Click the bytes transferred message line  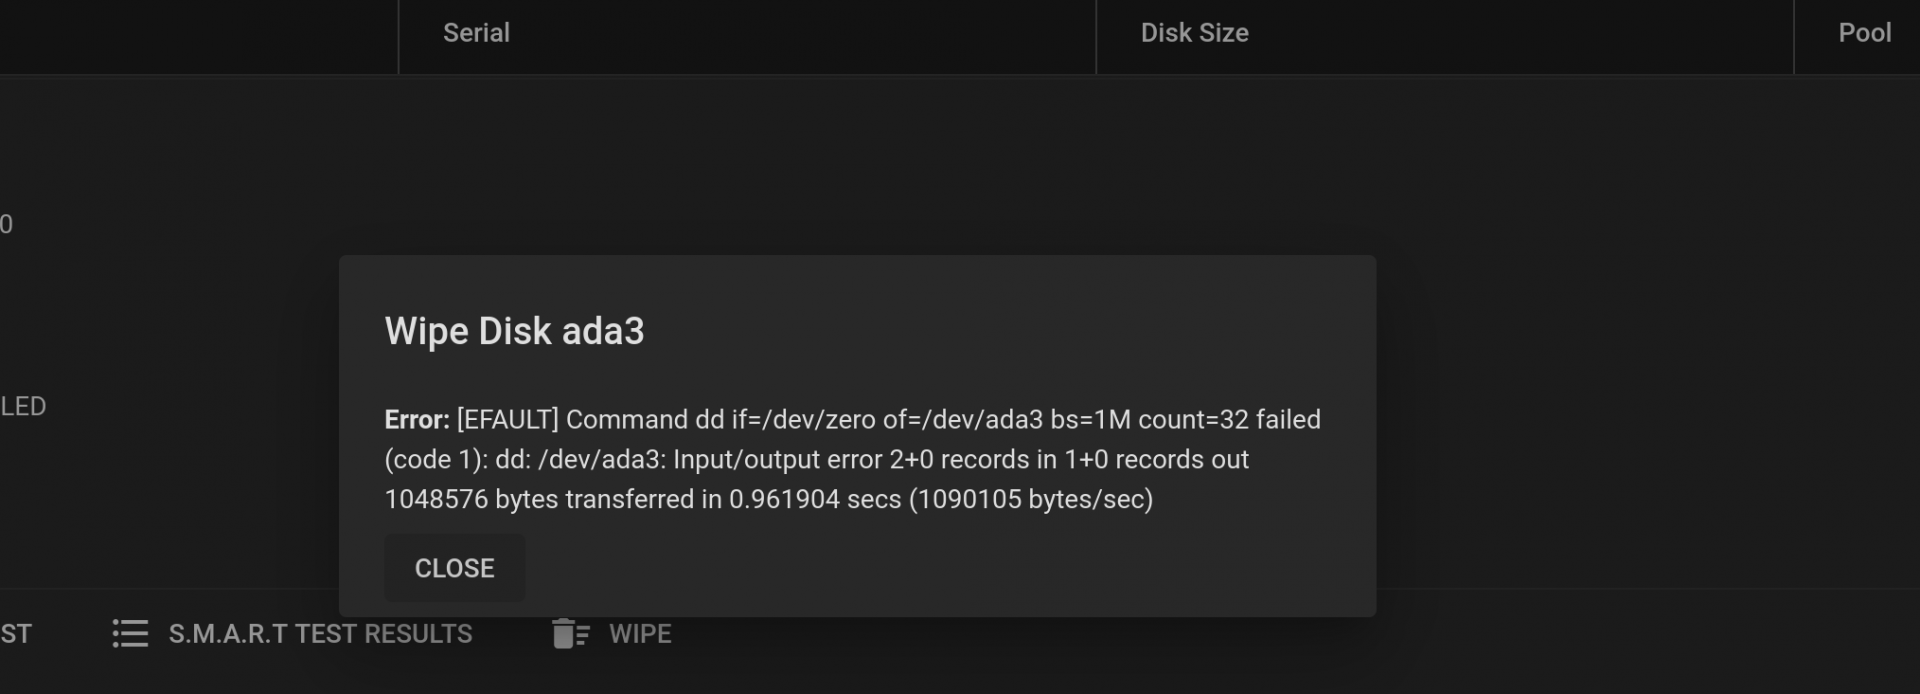point(768,499)
